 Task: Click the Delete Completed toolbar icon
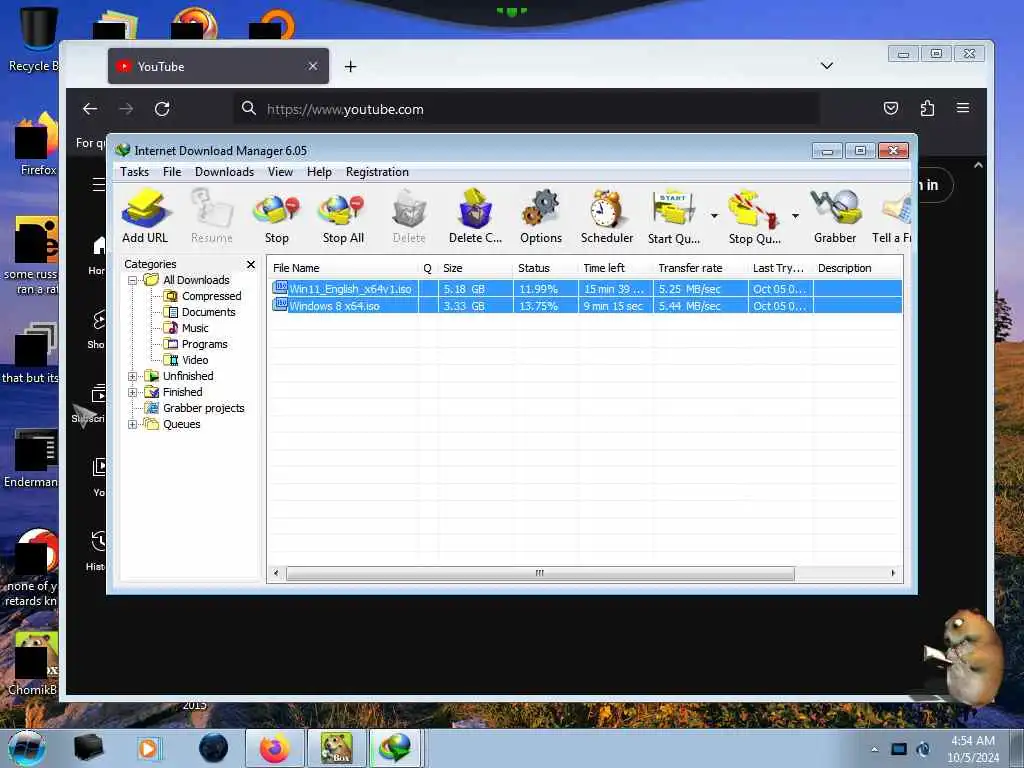(x=475, y=217)
